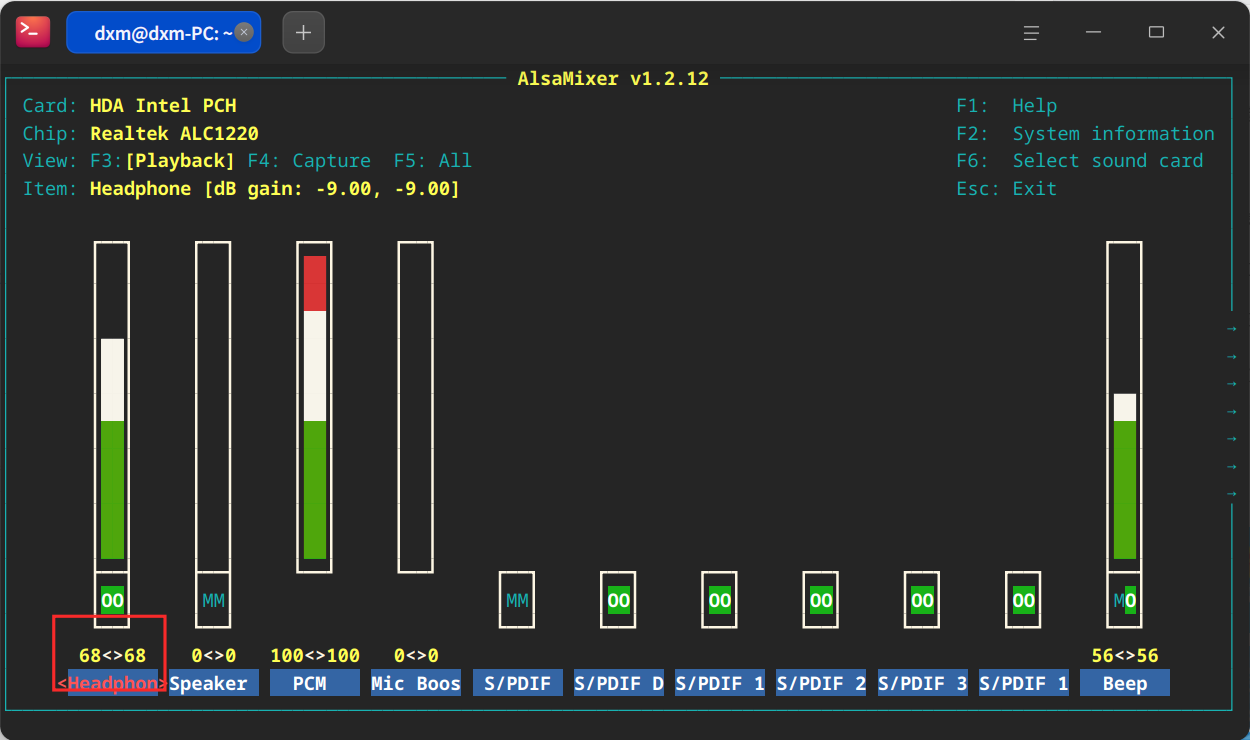This screenshot has height=740, width=1250.
Task: Toggle the Headphone mute indicator
Action: pyautogui.click(x=112, y=600)
